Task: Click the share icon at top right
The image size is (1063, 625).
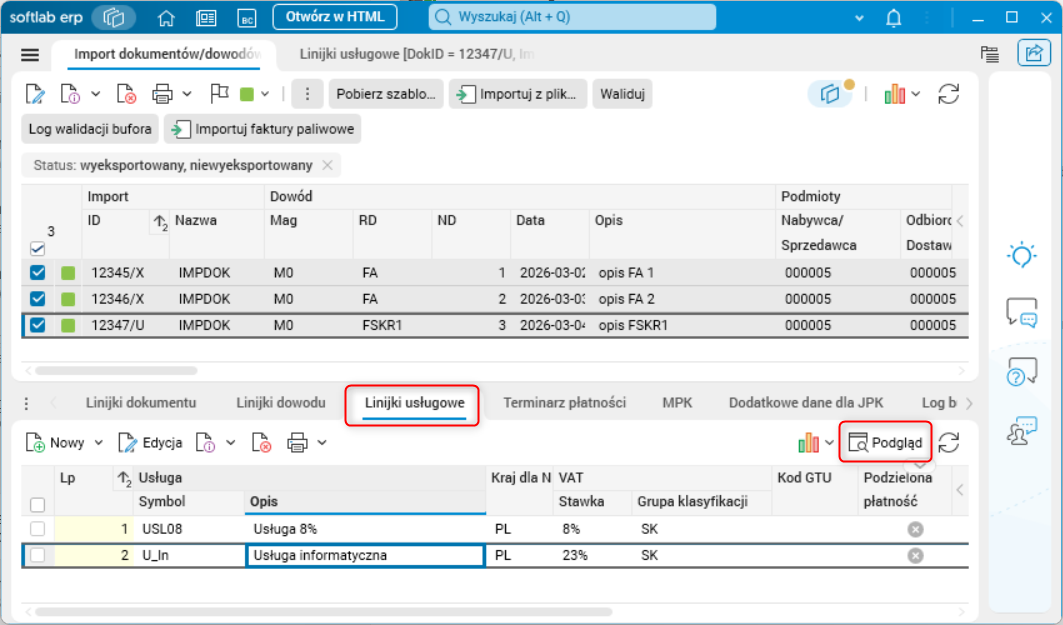Action: tap(1034, 54)
